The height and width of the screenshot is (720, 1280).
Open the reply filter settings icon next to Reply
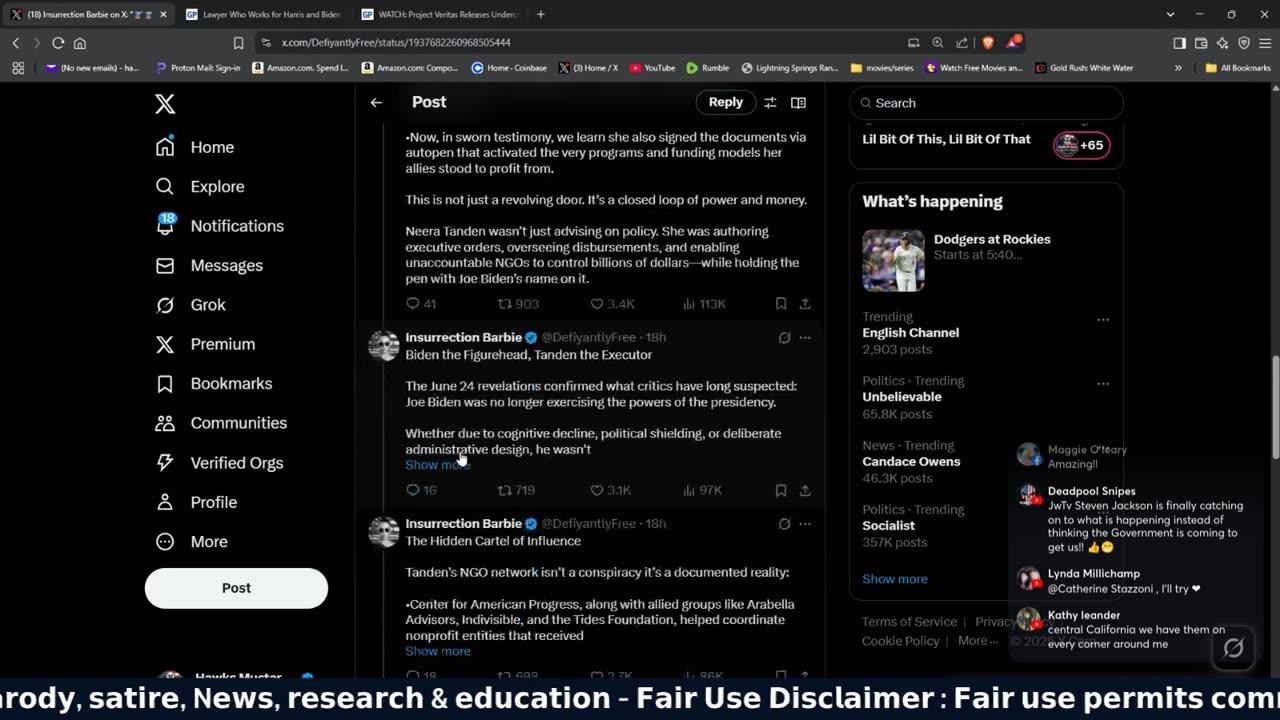point(770,102)
